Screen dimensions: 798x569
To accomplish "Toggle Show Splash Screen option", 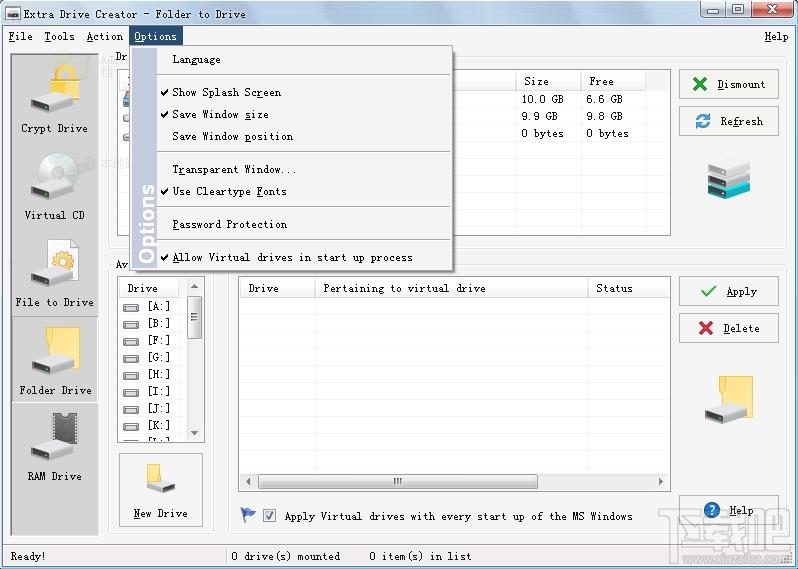I will tap(304, 92).
